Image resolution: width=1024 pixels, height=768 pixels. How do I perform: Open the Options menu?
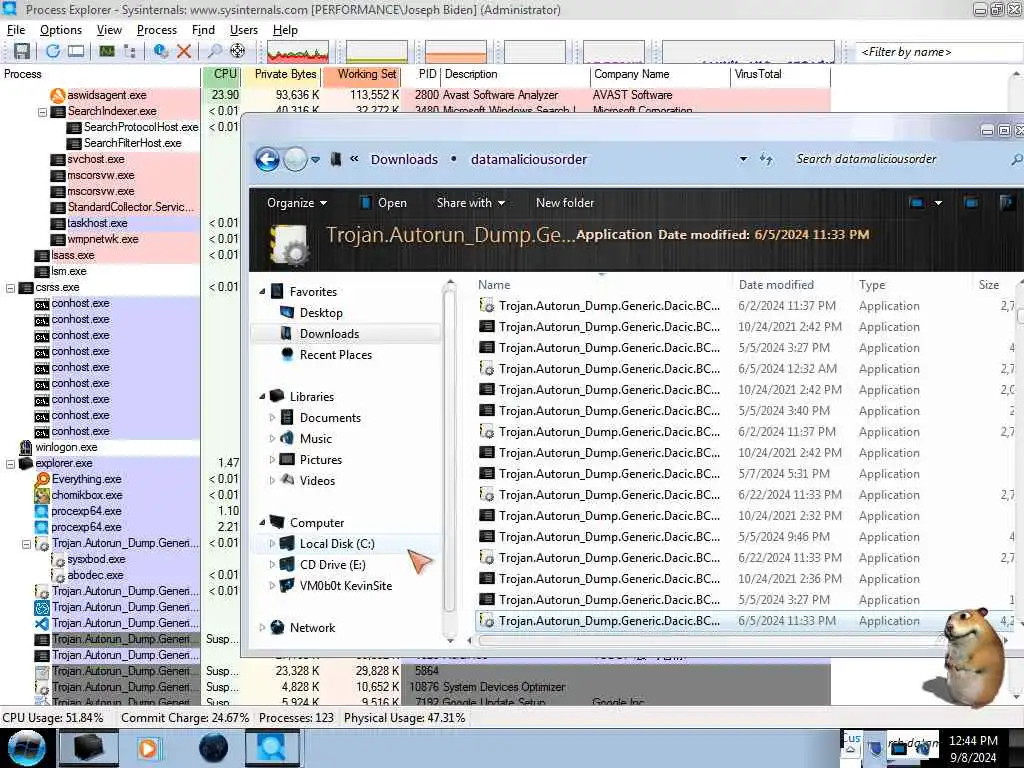tap(61, 30)
